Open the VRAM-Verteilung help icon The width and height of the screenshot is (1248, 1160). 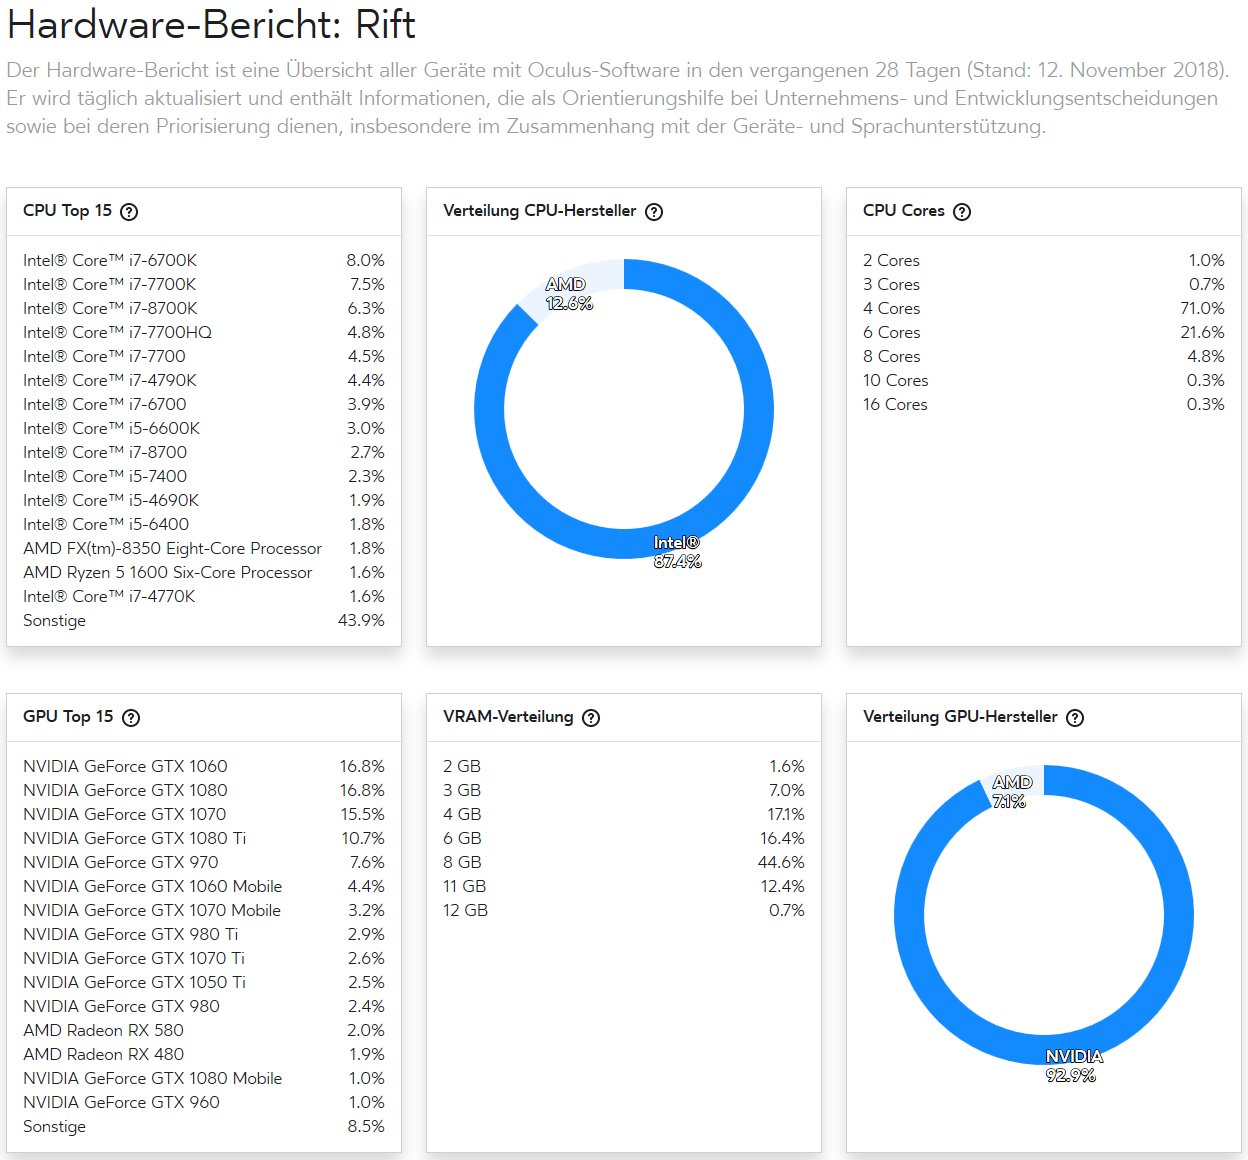click(591, 718)
